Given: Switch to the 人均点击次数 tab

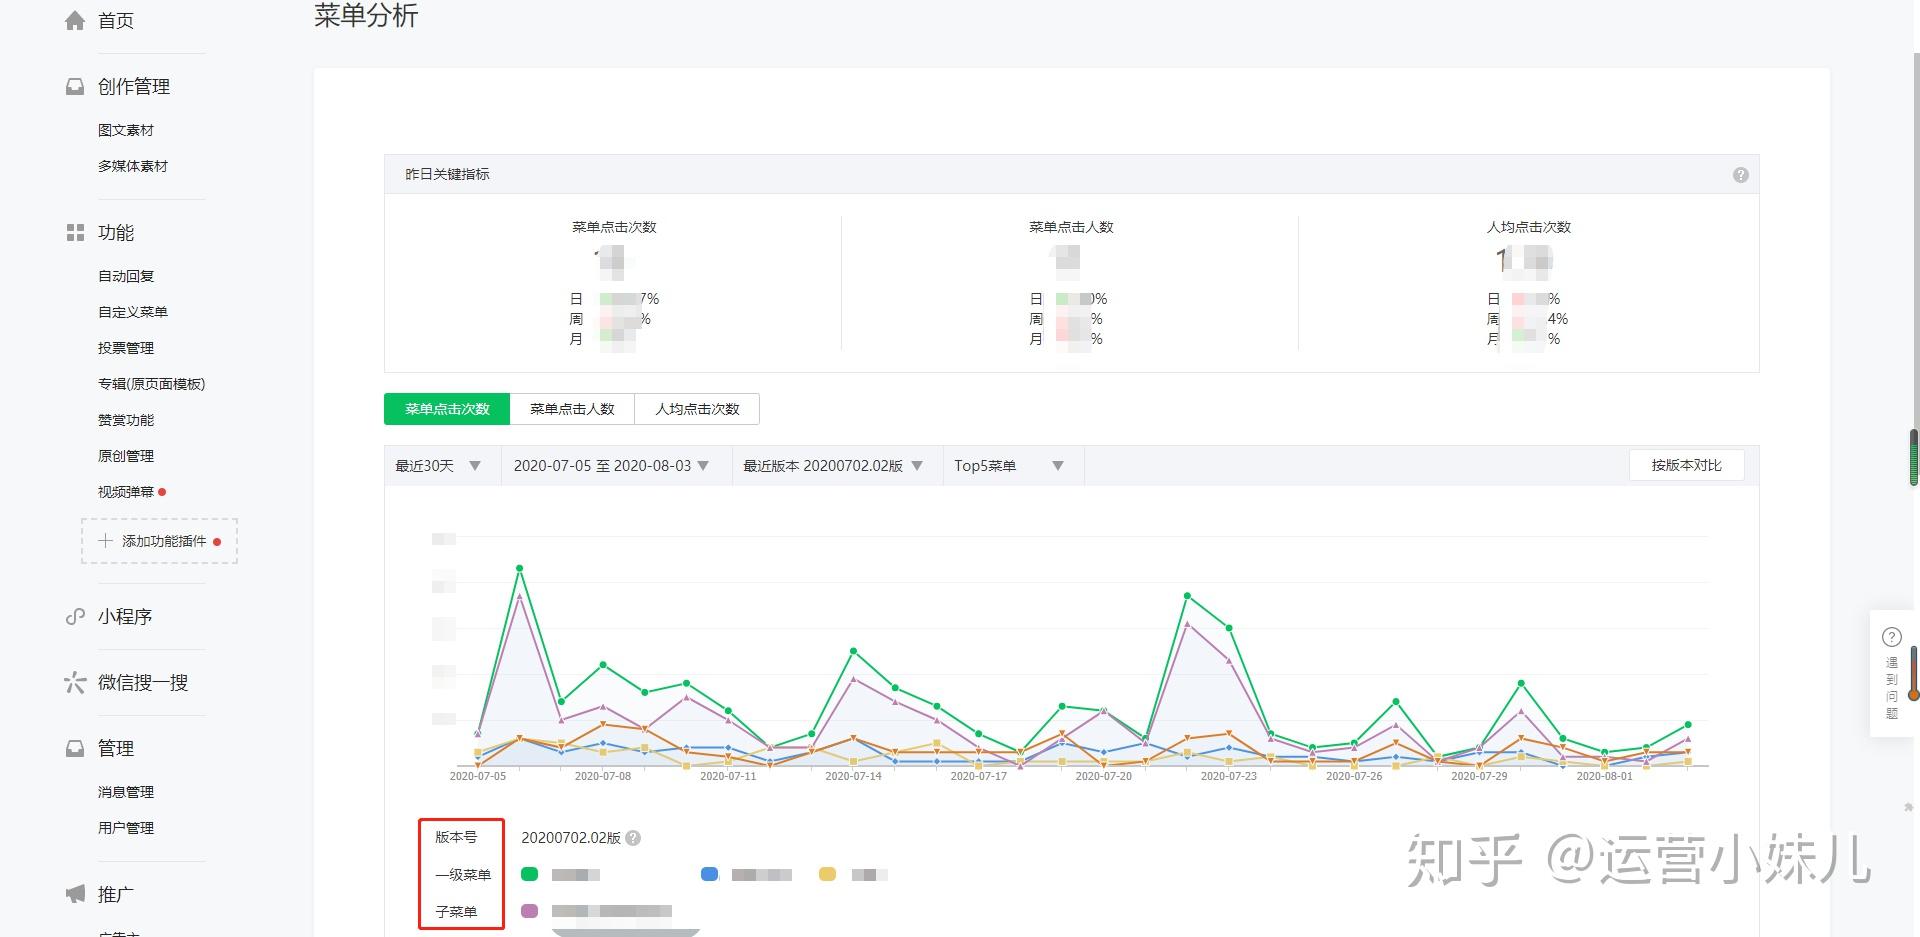Looking at the screenshot, I should click(697, 409).
